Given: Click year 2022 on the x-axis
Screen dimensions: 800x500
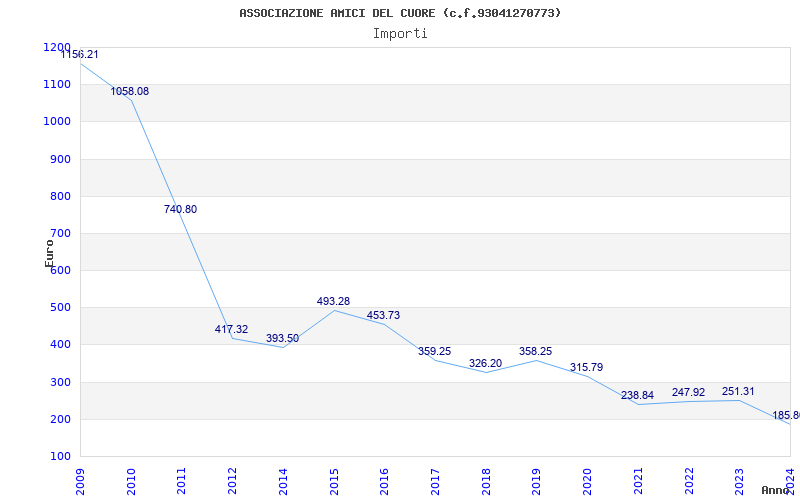Looking at the screenshot, I should pyautogui.click(x=689, y=482).
